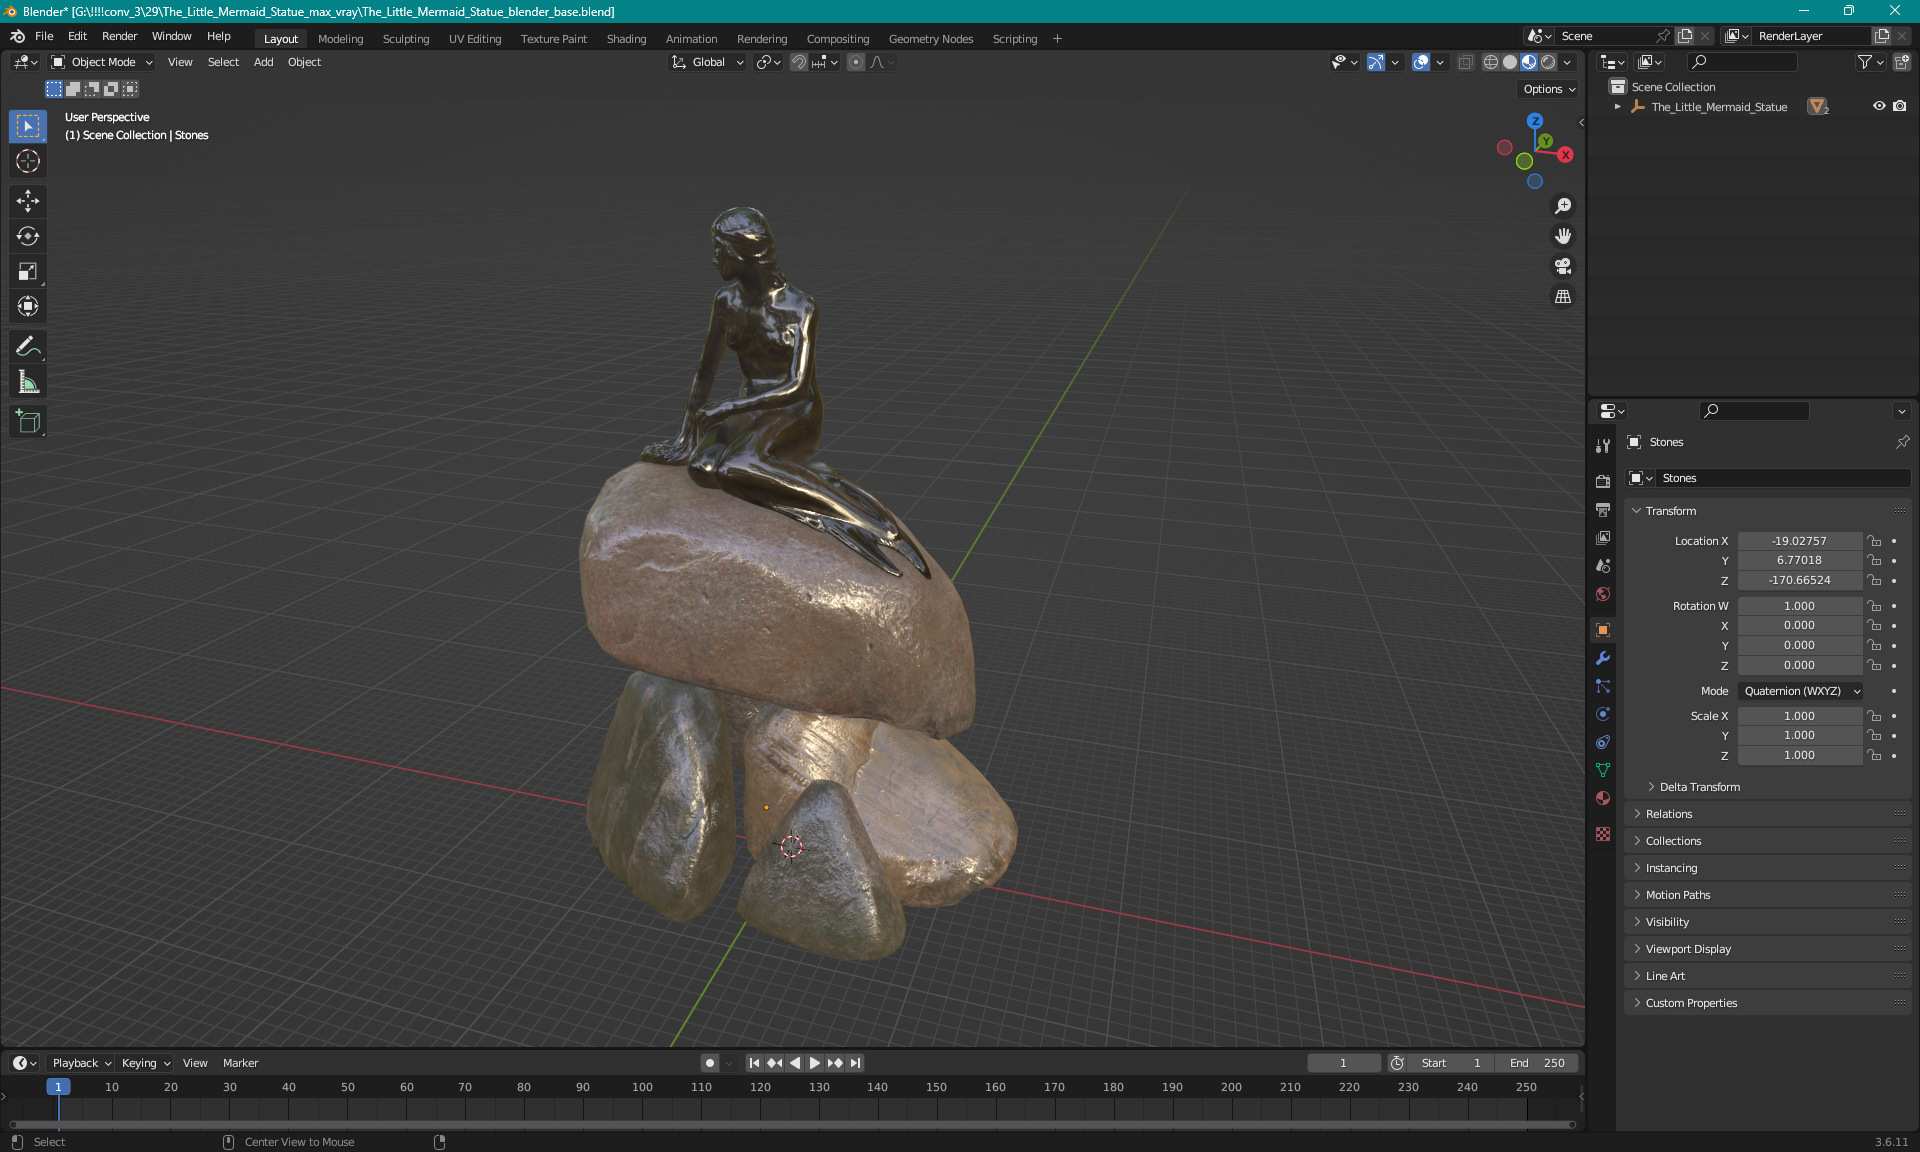Open the World properties tab
Image resolution: width=1920 pixels, height=1152 pixels.
tap(1603, 593)
